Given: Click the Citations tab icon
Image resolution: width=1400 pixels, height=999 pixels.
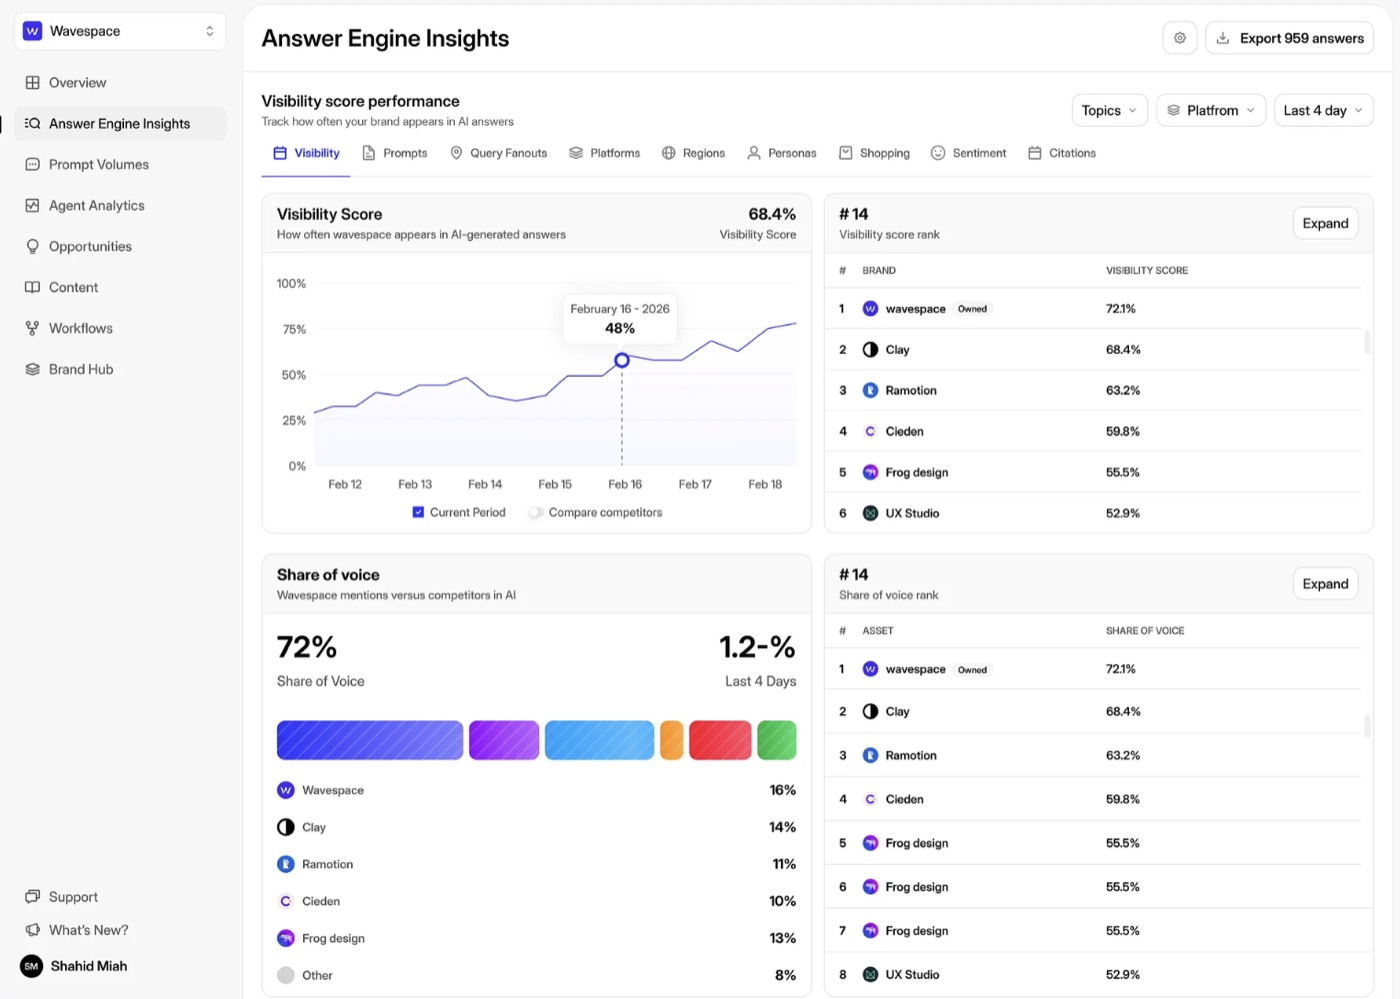Looking at the screenshot, I should pyautogui.click(x=1035, y=153).
